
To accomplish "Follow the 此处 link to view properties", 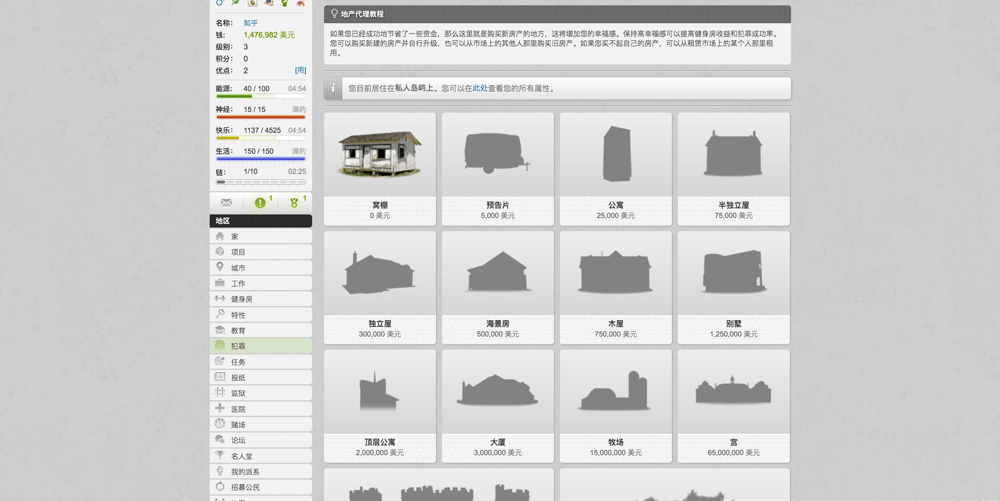I will point(480,89).
